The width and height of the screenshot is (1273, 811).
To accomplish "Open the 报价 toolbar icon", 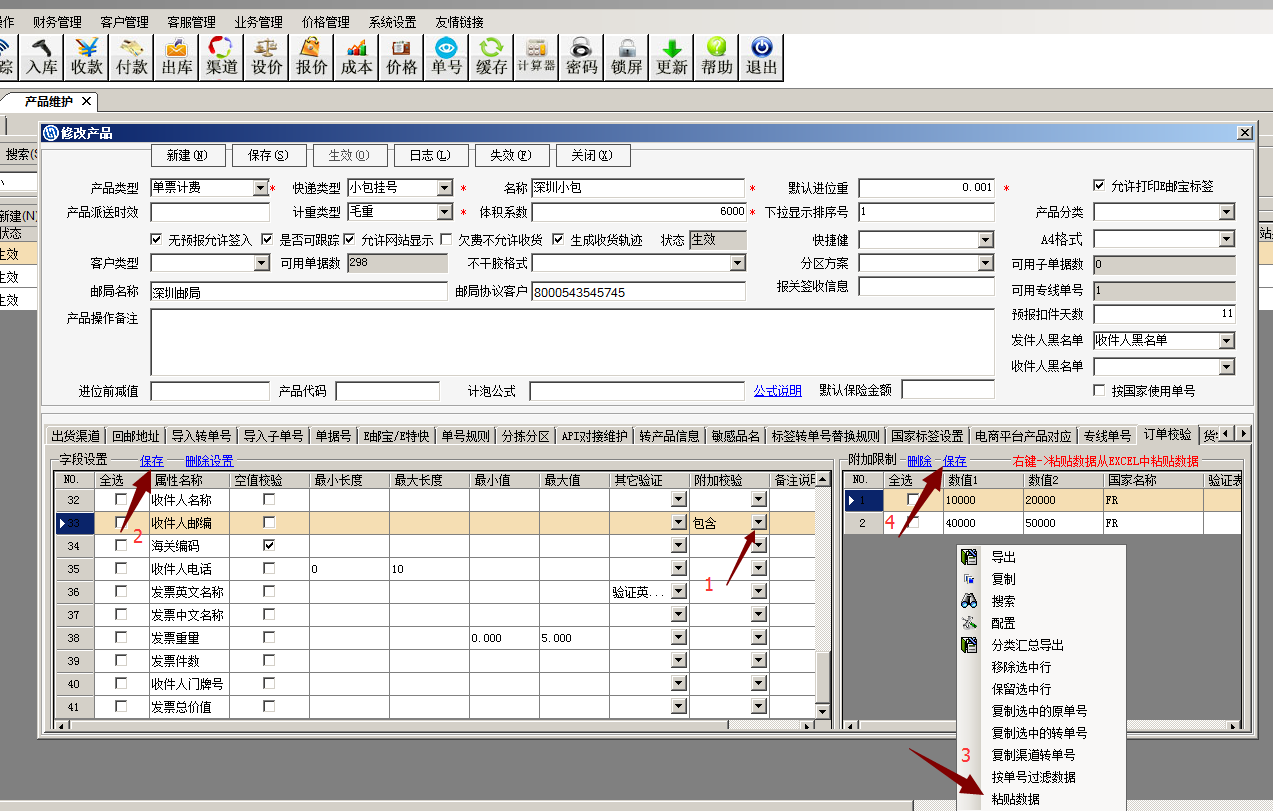I will [311, 57].
